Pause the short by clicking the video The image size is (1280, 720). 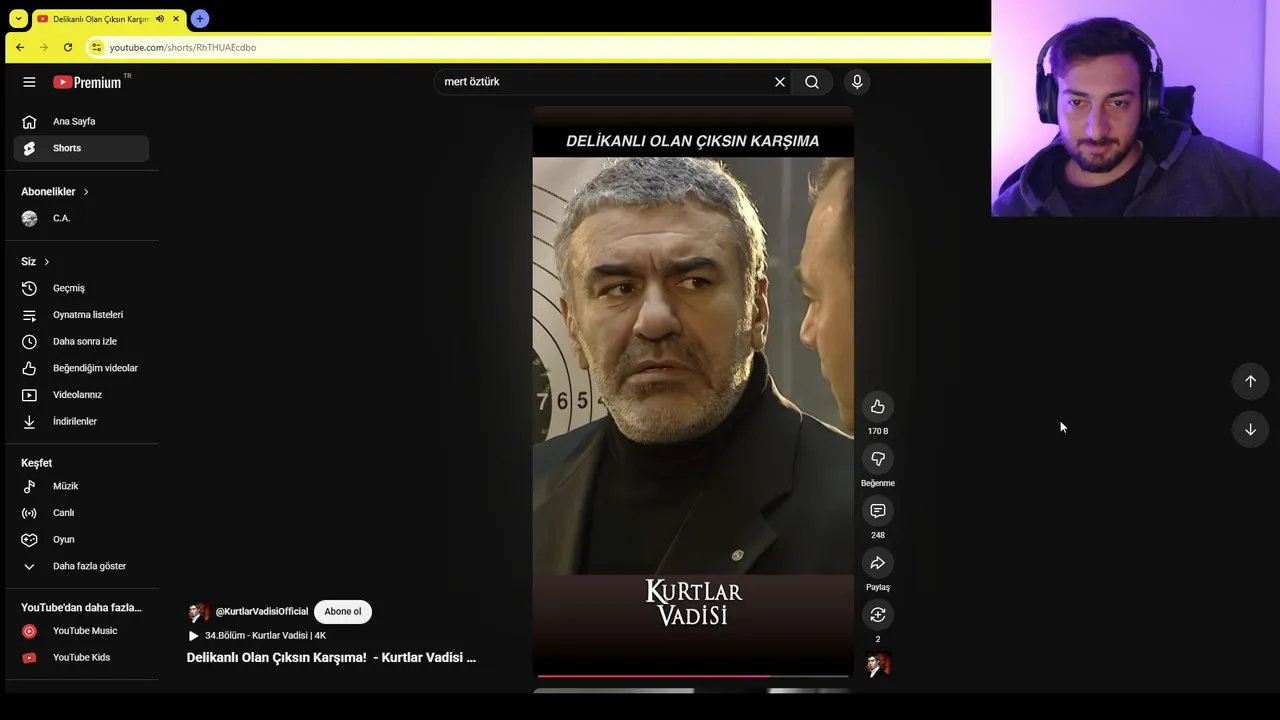tap(692, 390)
